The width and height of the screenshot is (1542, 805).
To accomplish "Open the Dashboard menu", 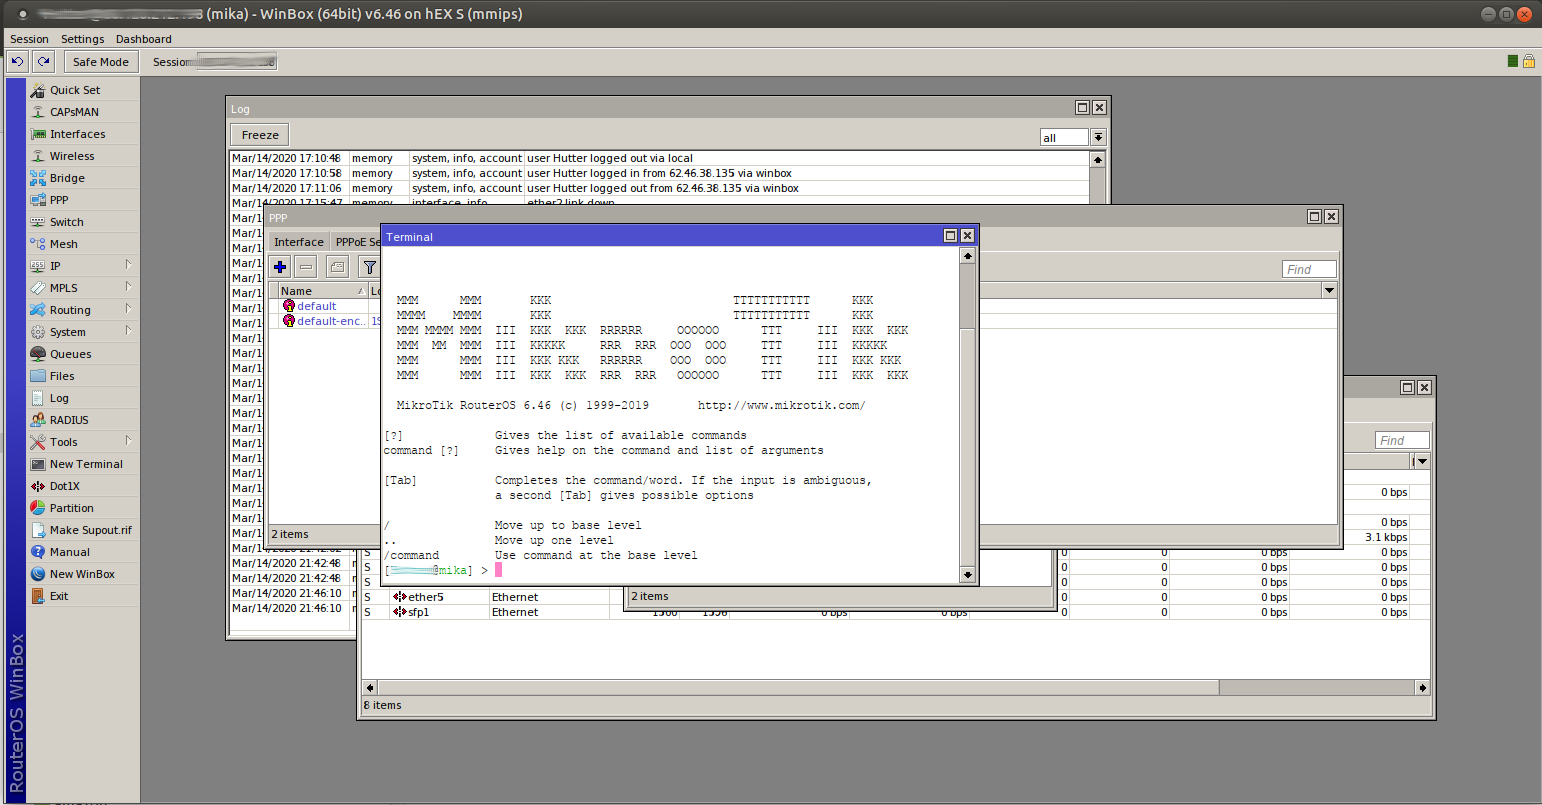I will pyautogui.click(x=143, y=39).
